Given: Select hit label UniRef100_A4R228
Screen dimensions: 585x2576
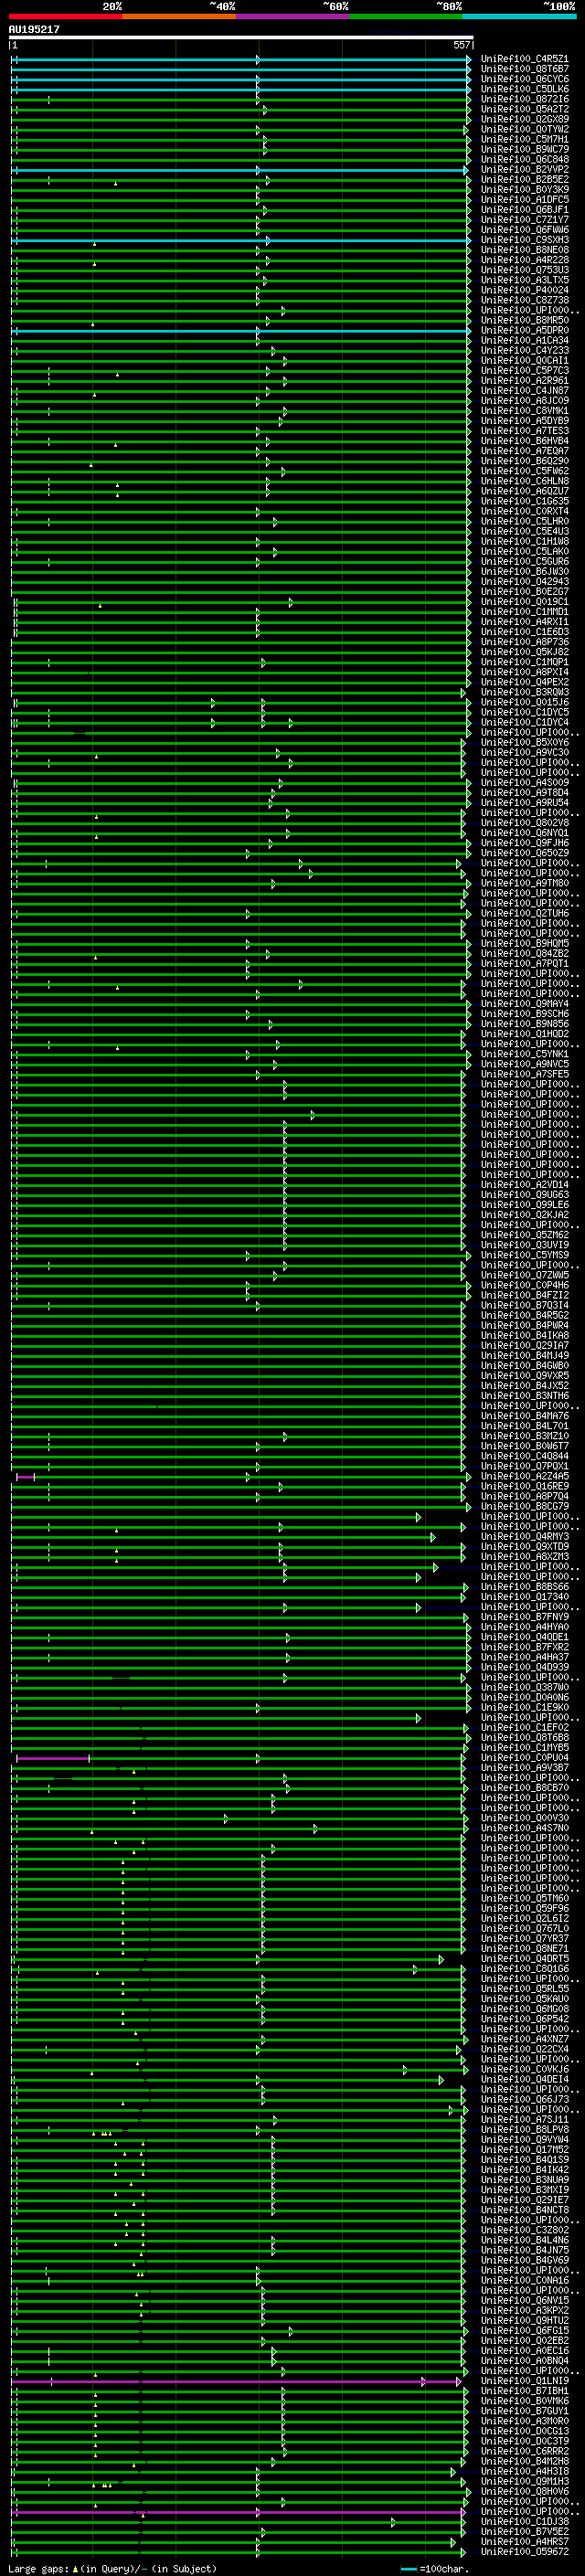Looking at the screenshot, I should pos(524,261).
